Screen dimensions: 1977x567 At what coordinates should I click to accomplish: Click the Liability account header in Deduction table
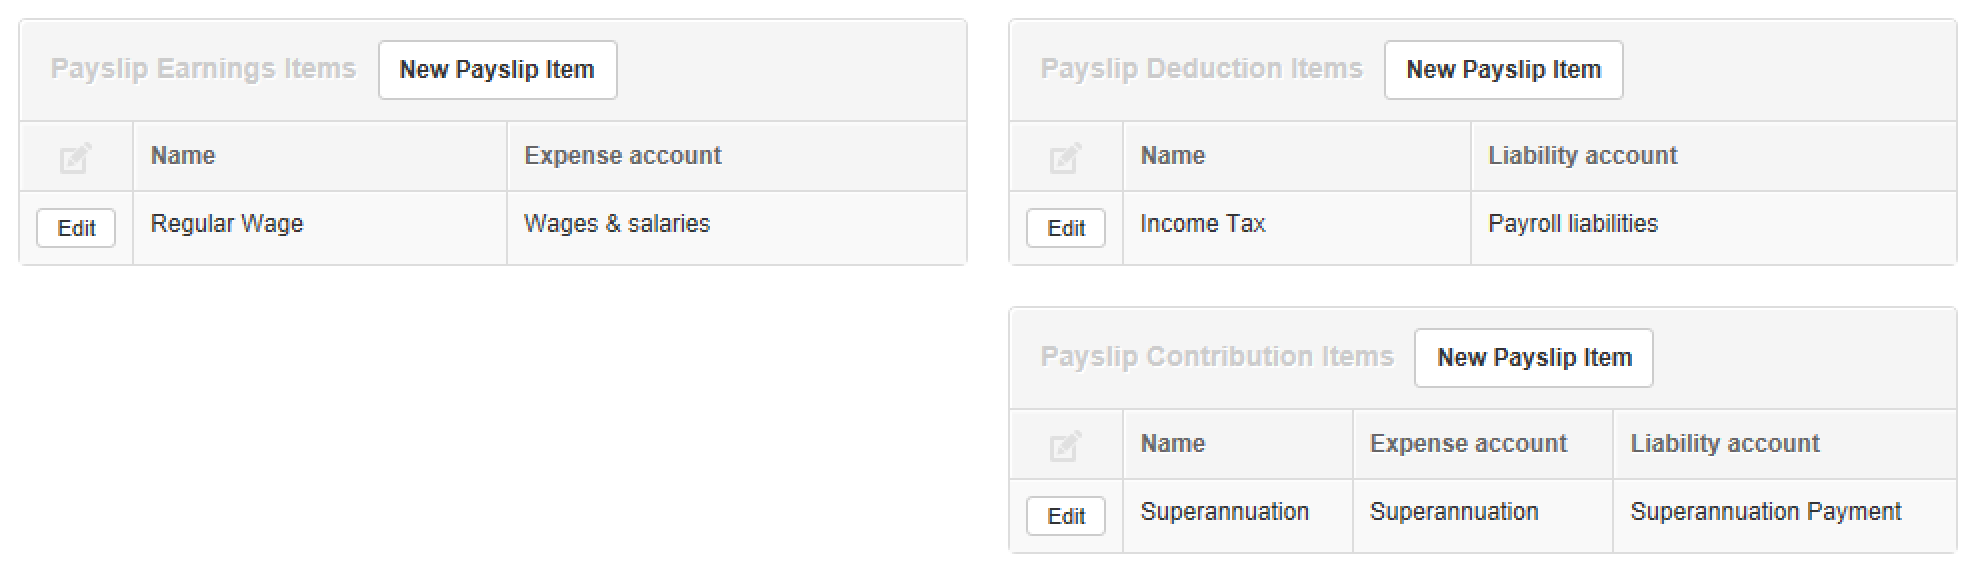coord(1583,156)
